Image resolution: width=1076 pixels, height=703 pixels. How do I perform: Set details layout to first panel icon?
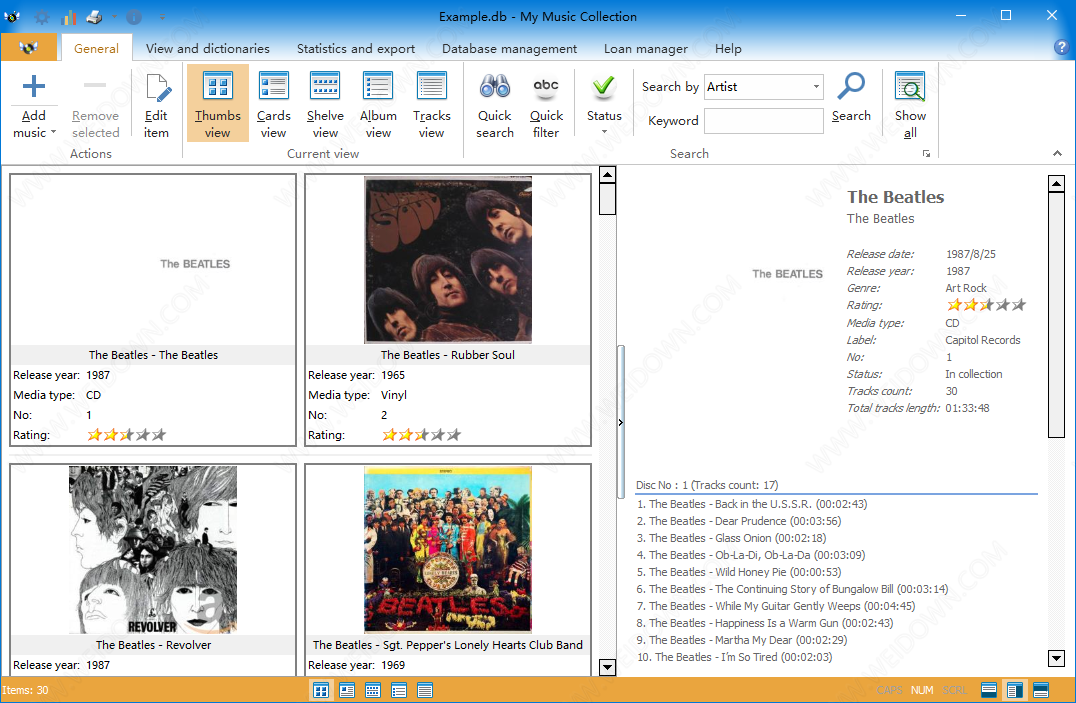click(989, 690)
